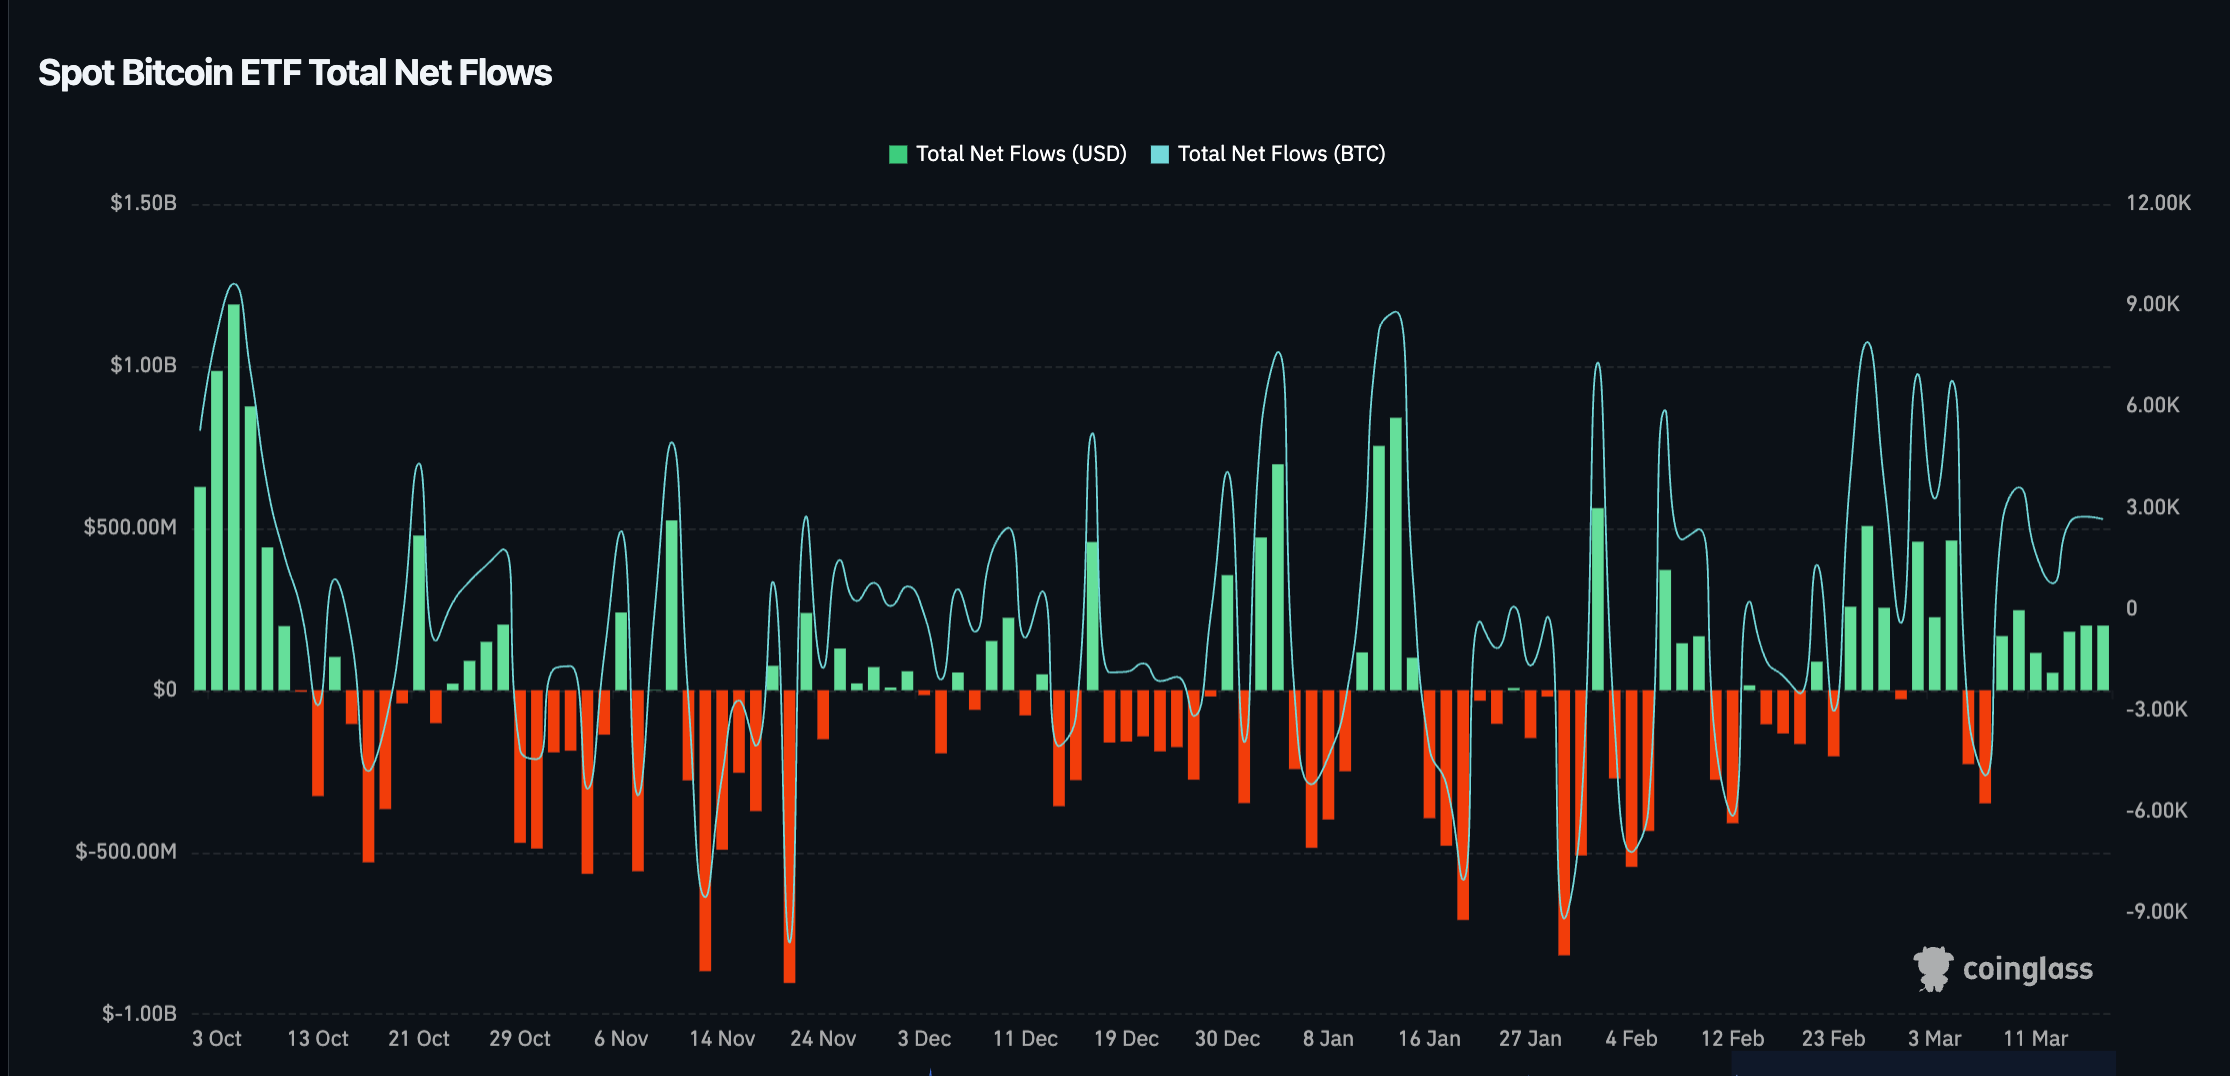The width and height of the screenshot is (2230, 1076).
Task: Click the deepest red bar near 24 Nov
Action: (x=789, y=840)
